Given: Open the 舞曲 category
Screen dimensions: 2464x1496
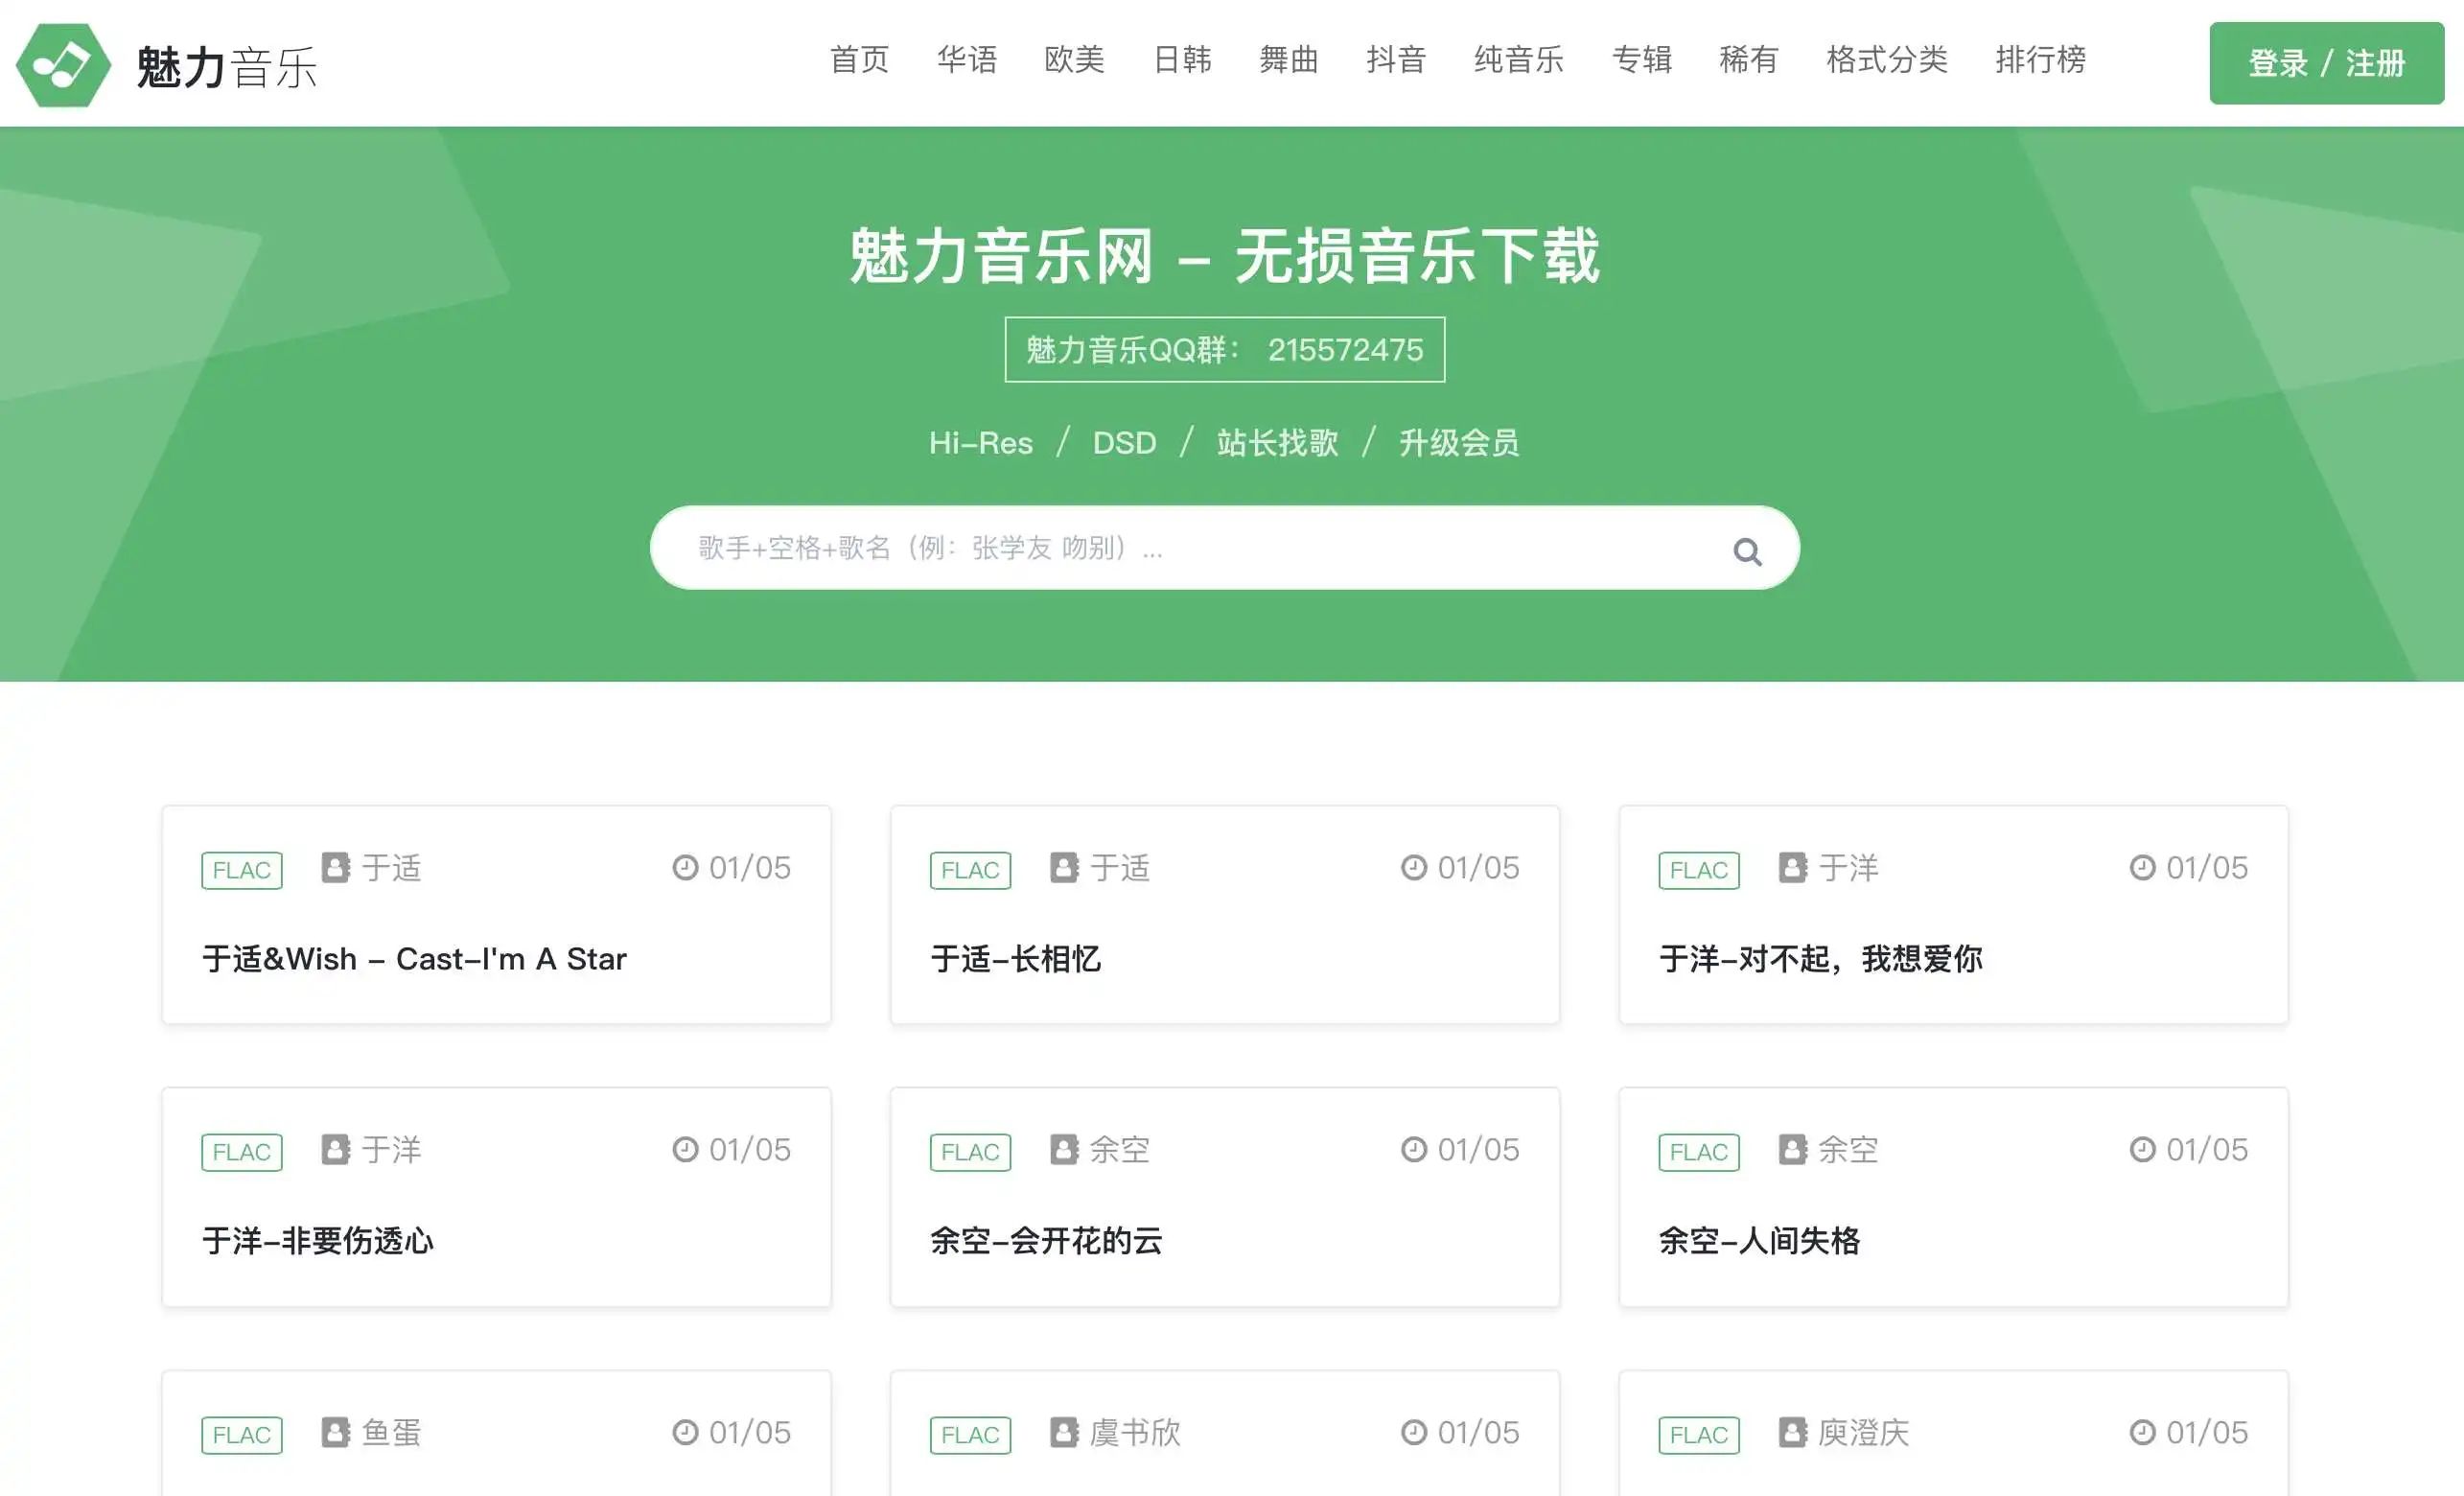Looking at the screenshot, I should click(1289, 60).
